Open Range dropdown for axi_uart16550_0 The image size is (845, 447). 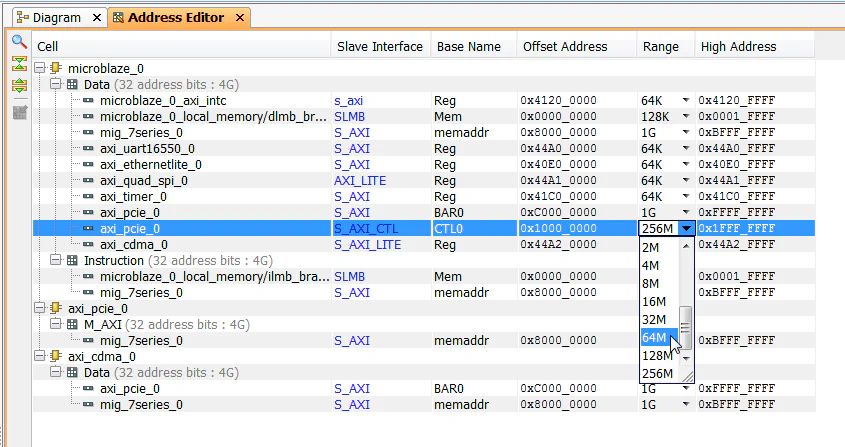point(685,148)
